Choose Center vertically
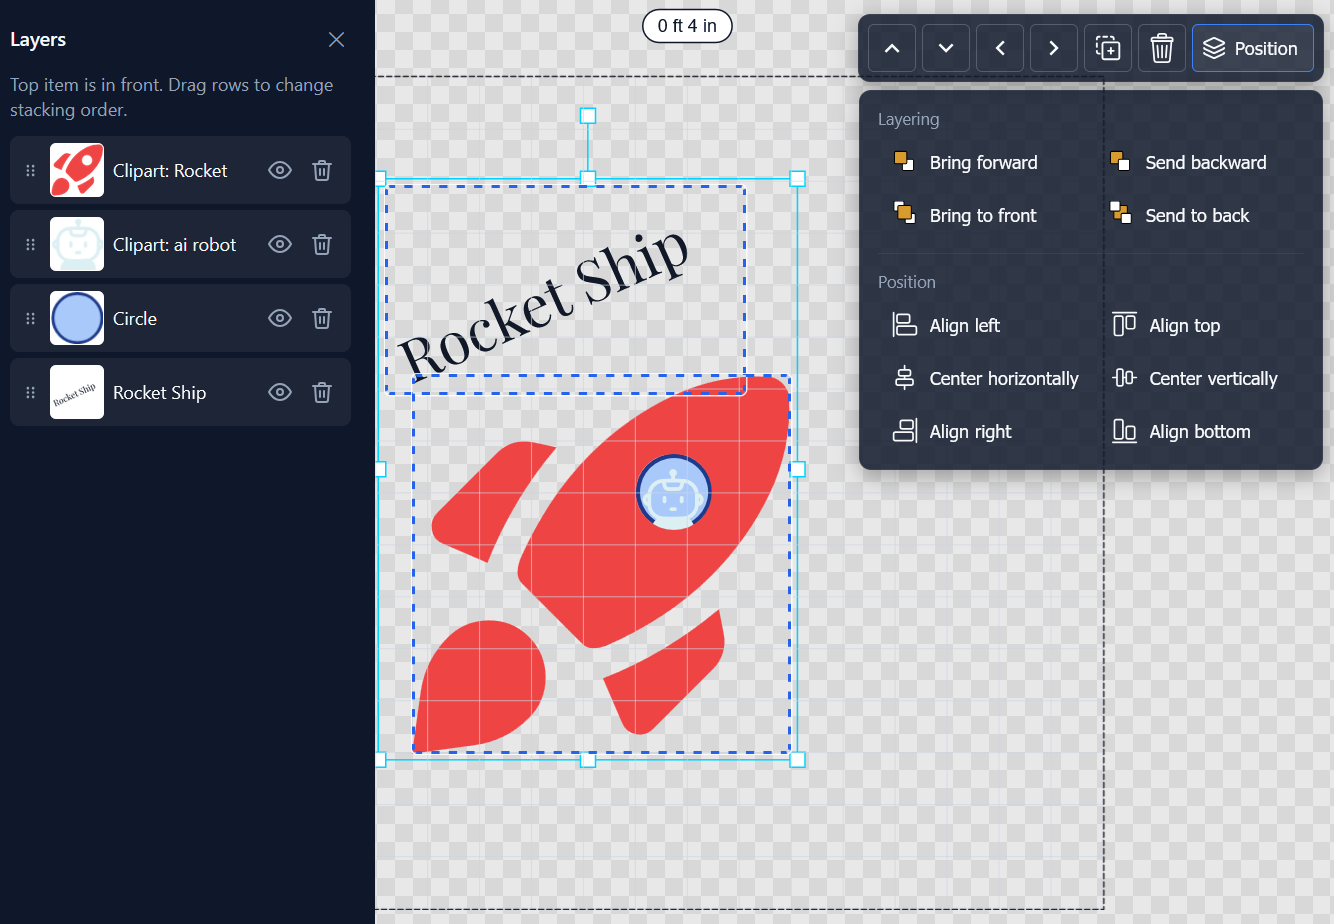 click(1195, 378)
